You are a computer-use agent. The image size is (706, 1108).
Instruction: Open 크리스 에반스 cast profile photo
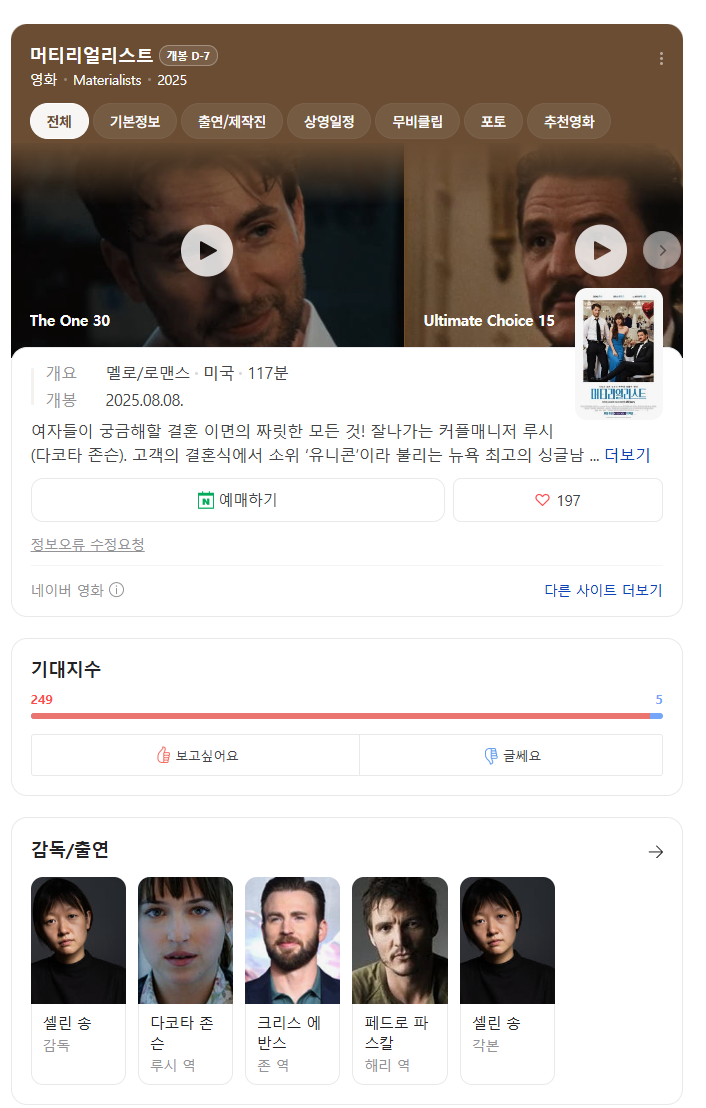pyautogui.click(x=293, y=940)
